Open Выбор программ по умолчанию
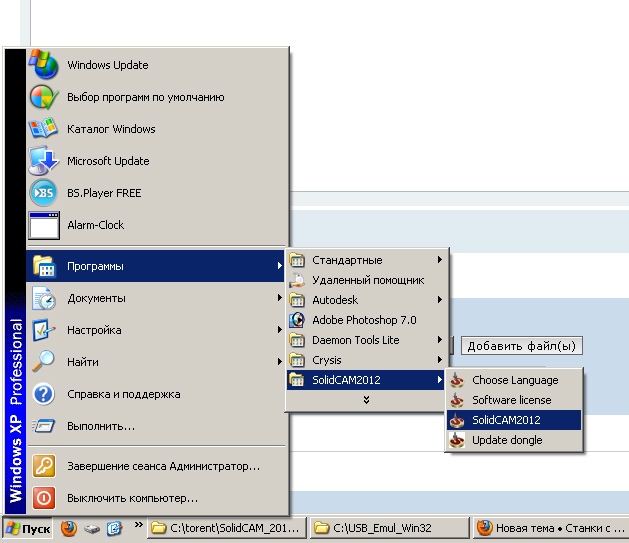 point(157,97)
